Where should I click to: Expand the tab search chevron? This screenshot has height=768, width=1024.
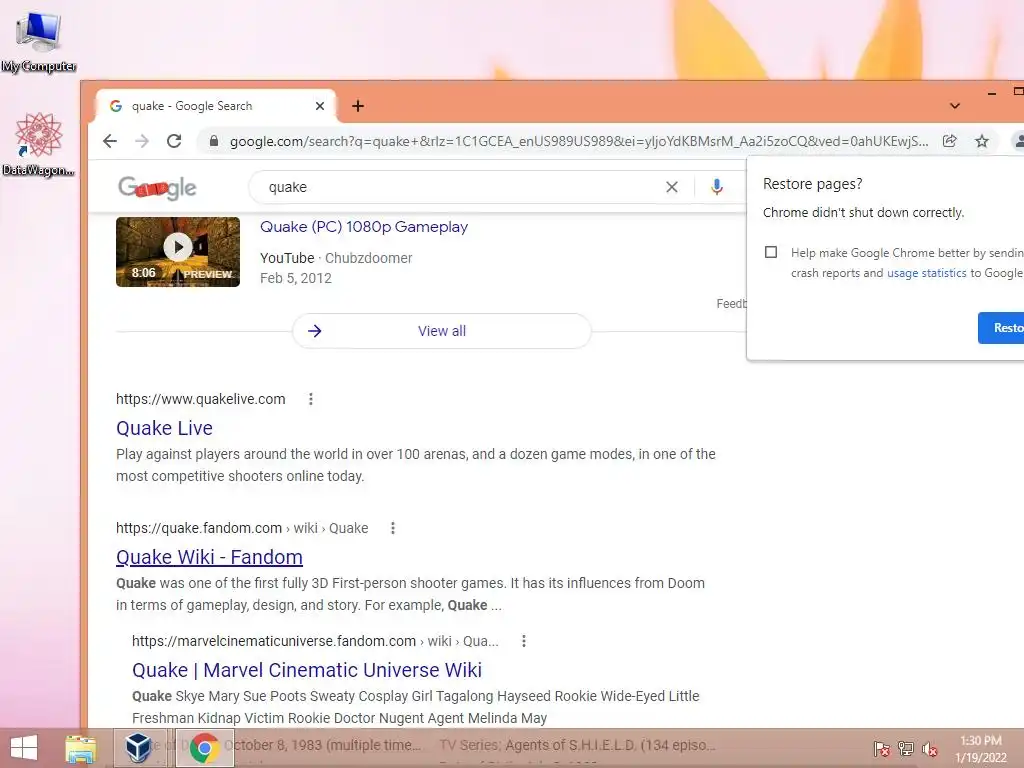[x=955, y=106]
